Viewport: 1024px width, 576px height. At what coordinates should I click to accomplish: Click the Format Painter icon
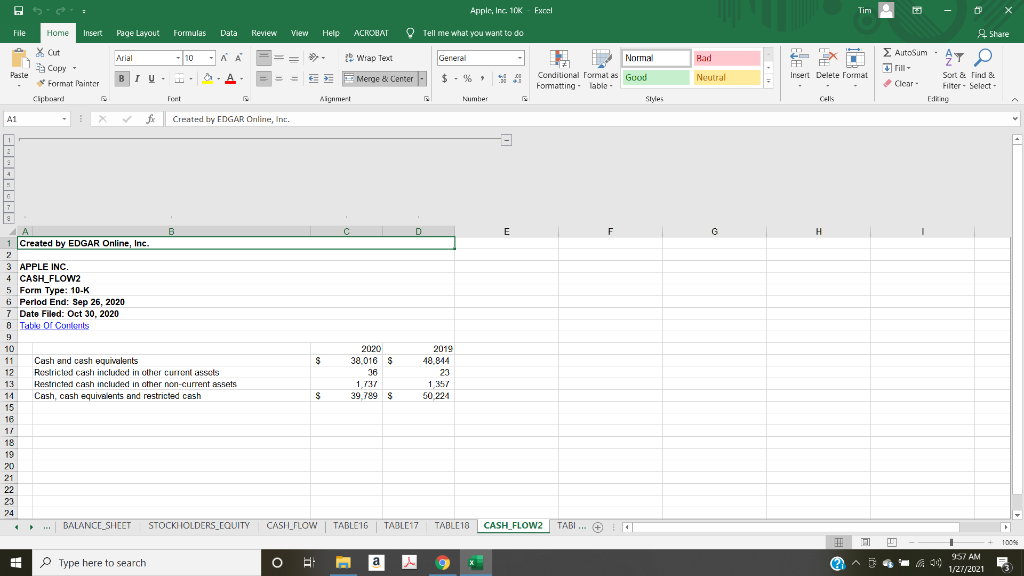(x=56, y=83)
